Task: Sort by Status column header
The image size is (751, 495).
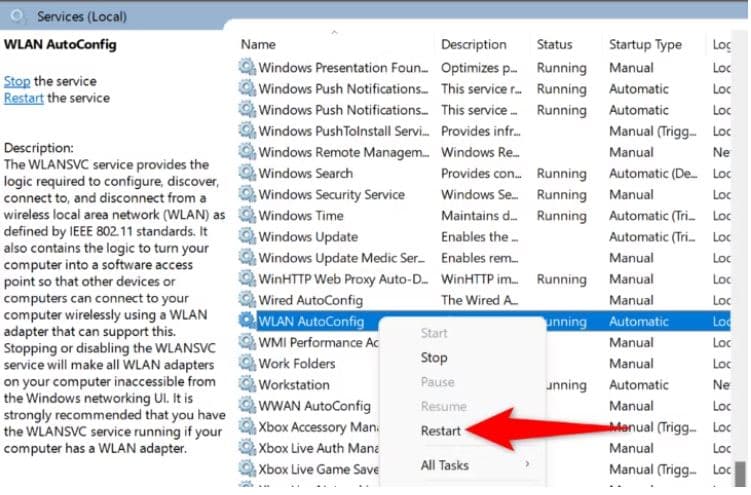Action: [x=554, y=44]
